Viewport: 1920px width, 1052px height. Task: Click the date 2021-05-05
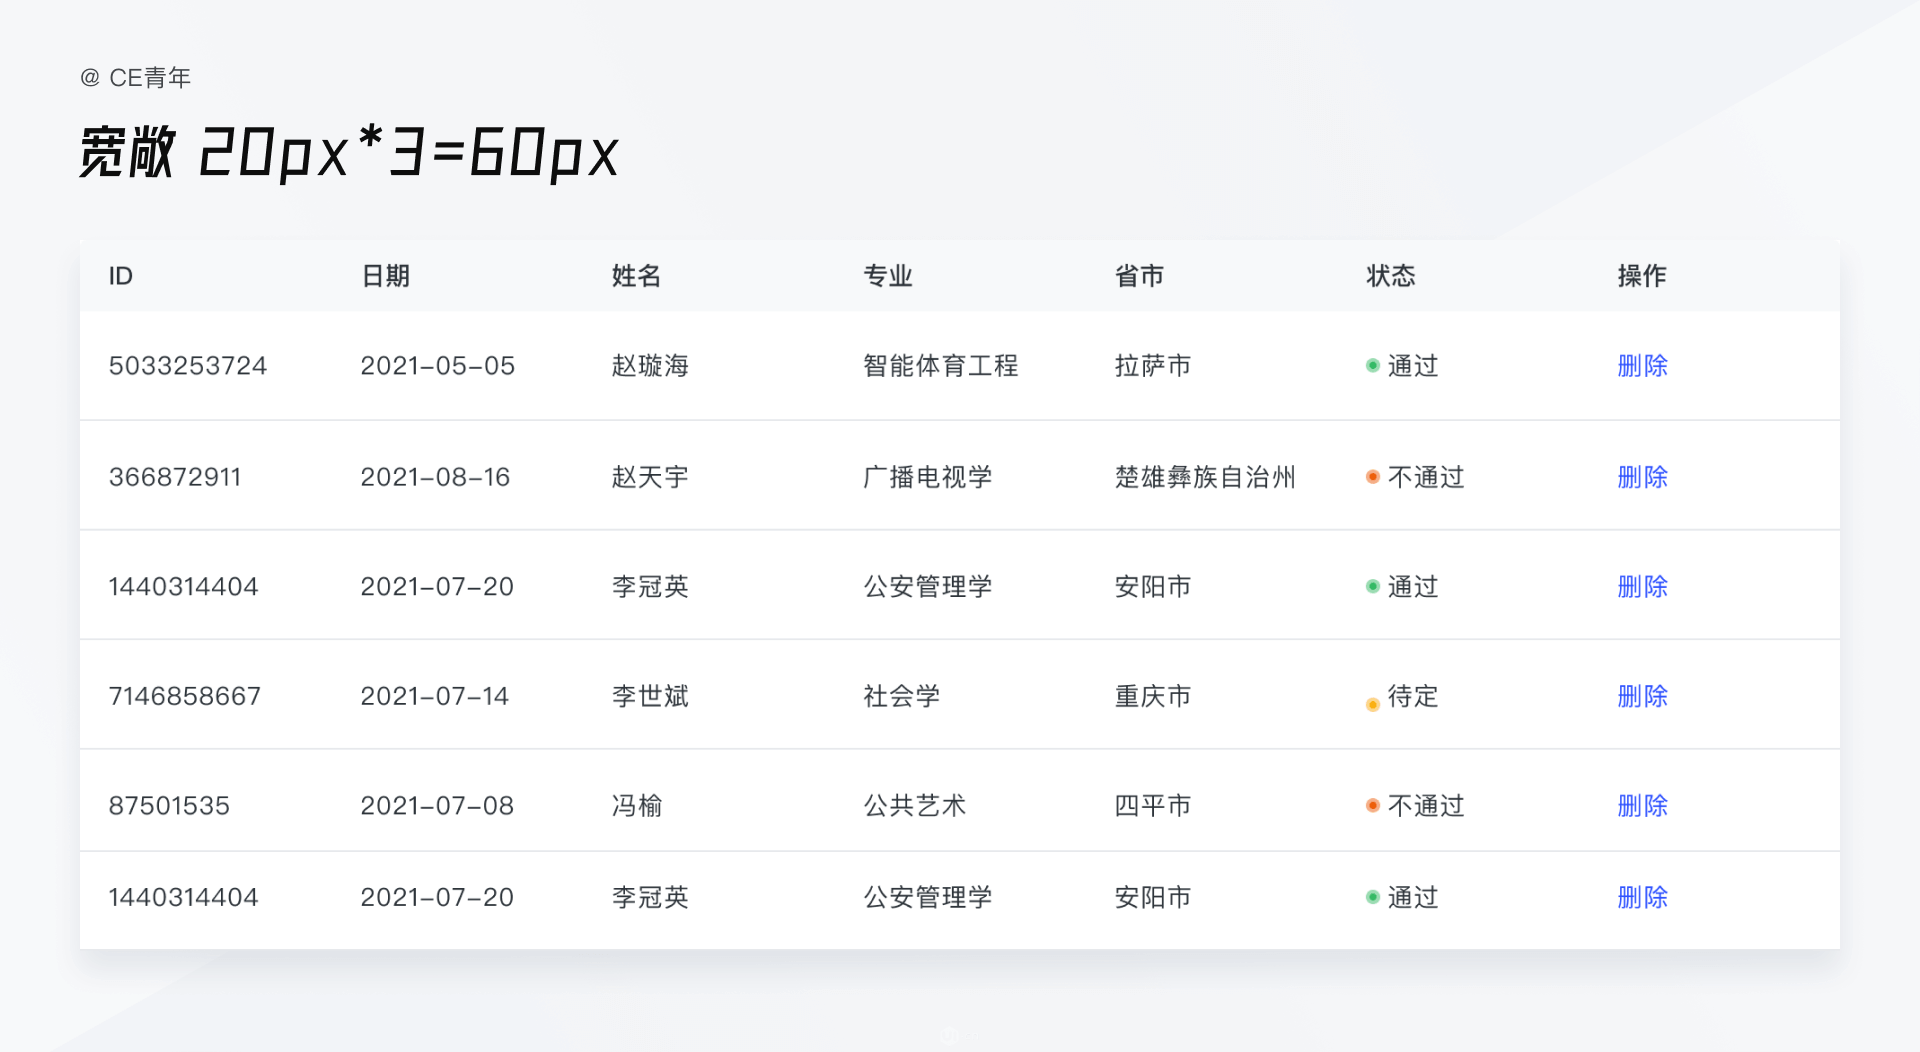point(437,366)
